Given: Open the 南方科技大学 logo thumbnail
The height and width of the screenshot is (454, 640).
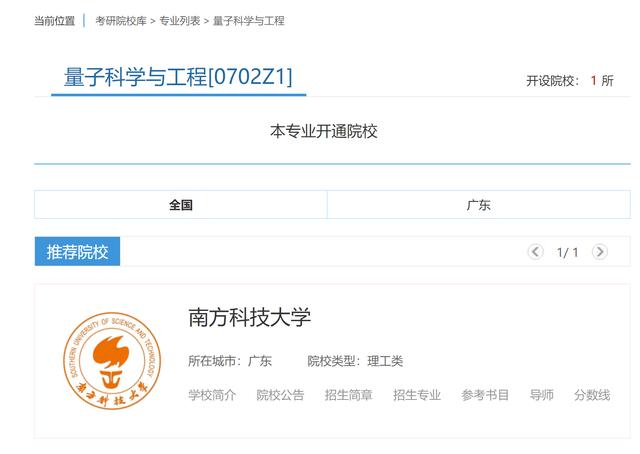Looking at the screenshot, I should 112,361.
